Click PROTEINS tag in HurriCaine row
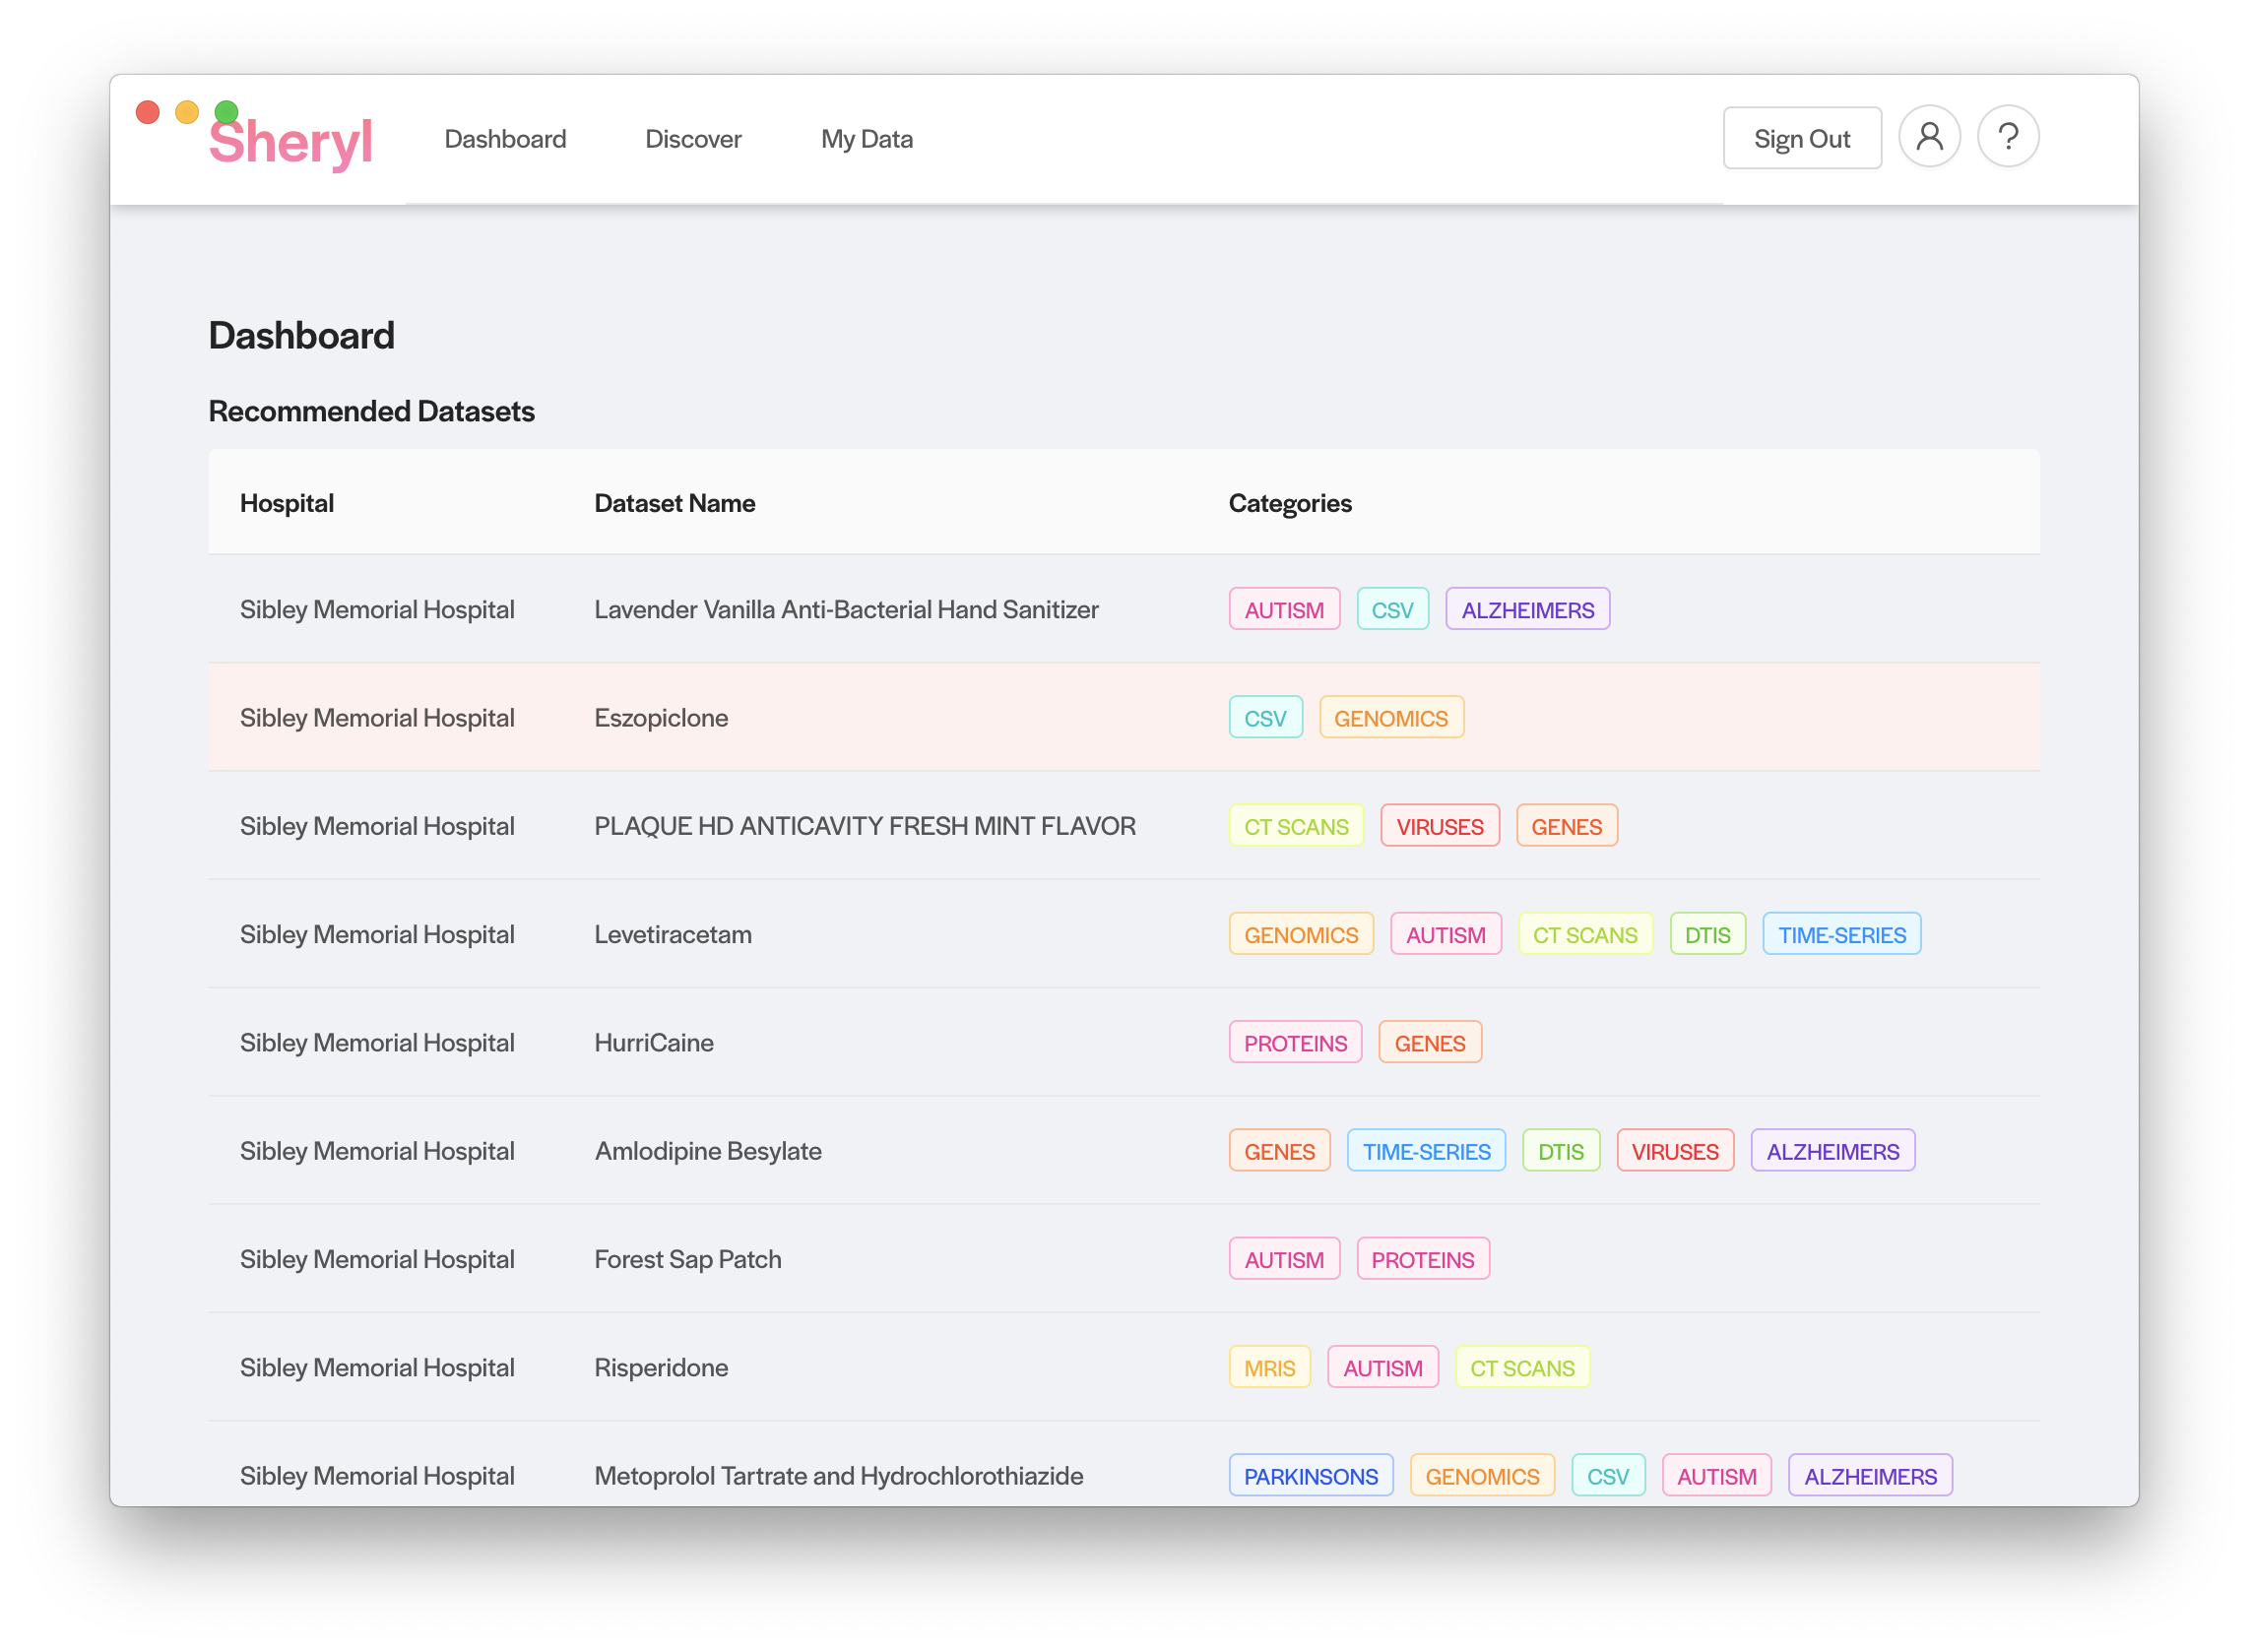The width and height of the screenshot is (2249, 1652). [x=1294, y=1043]
